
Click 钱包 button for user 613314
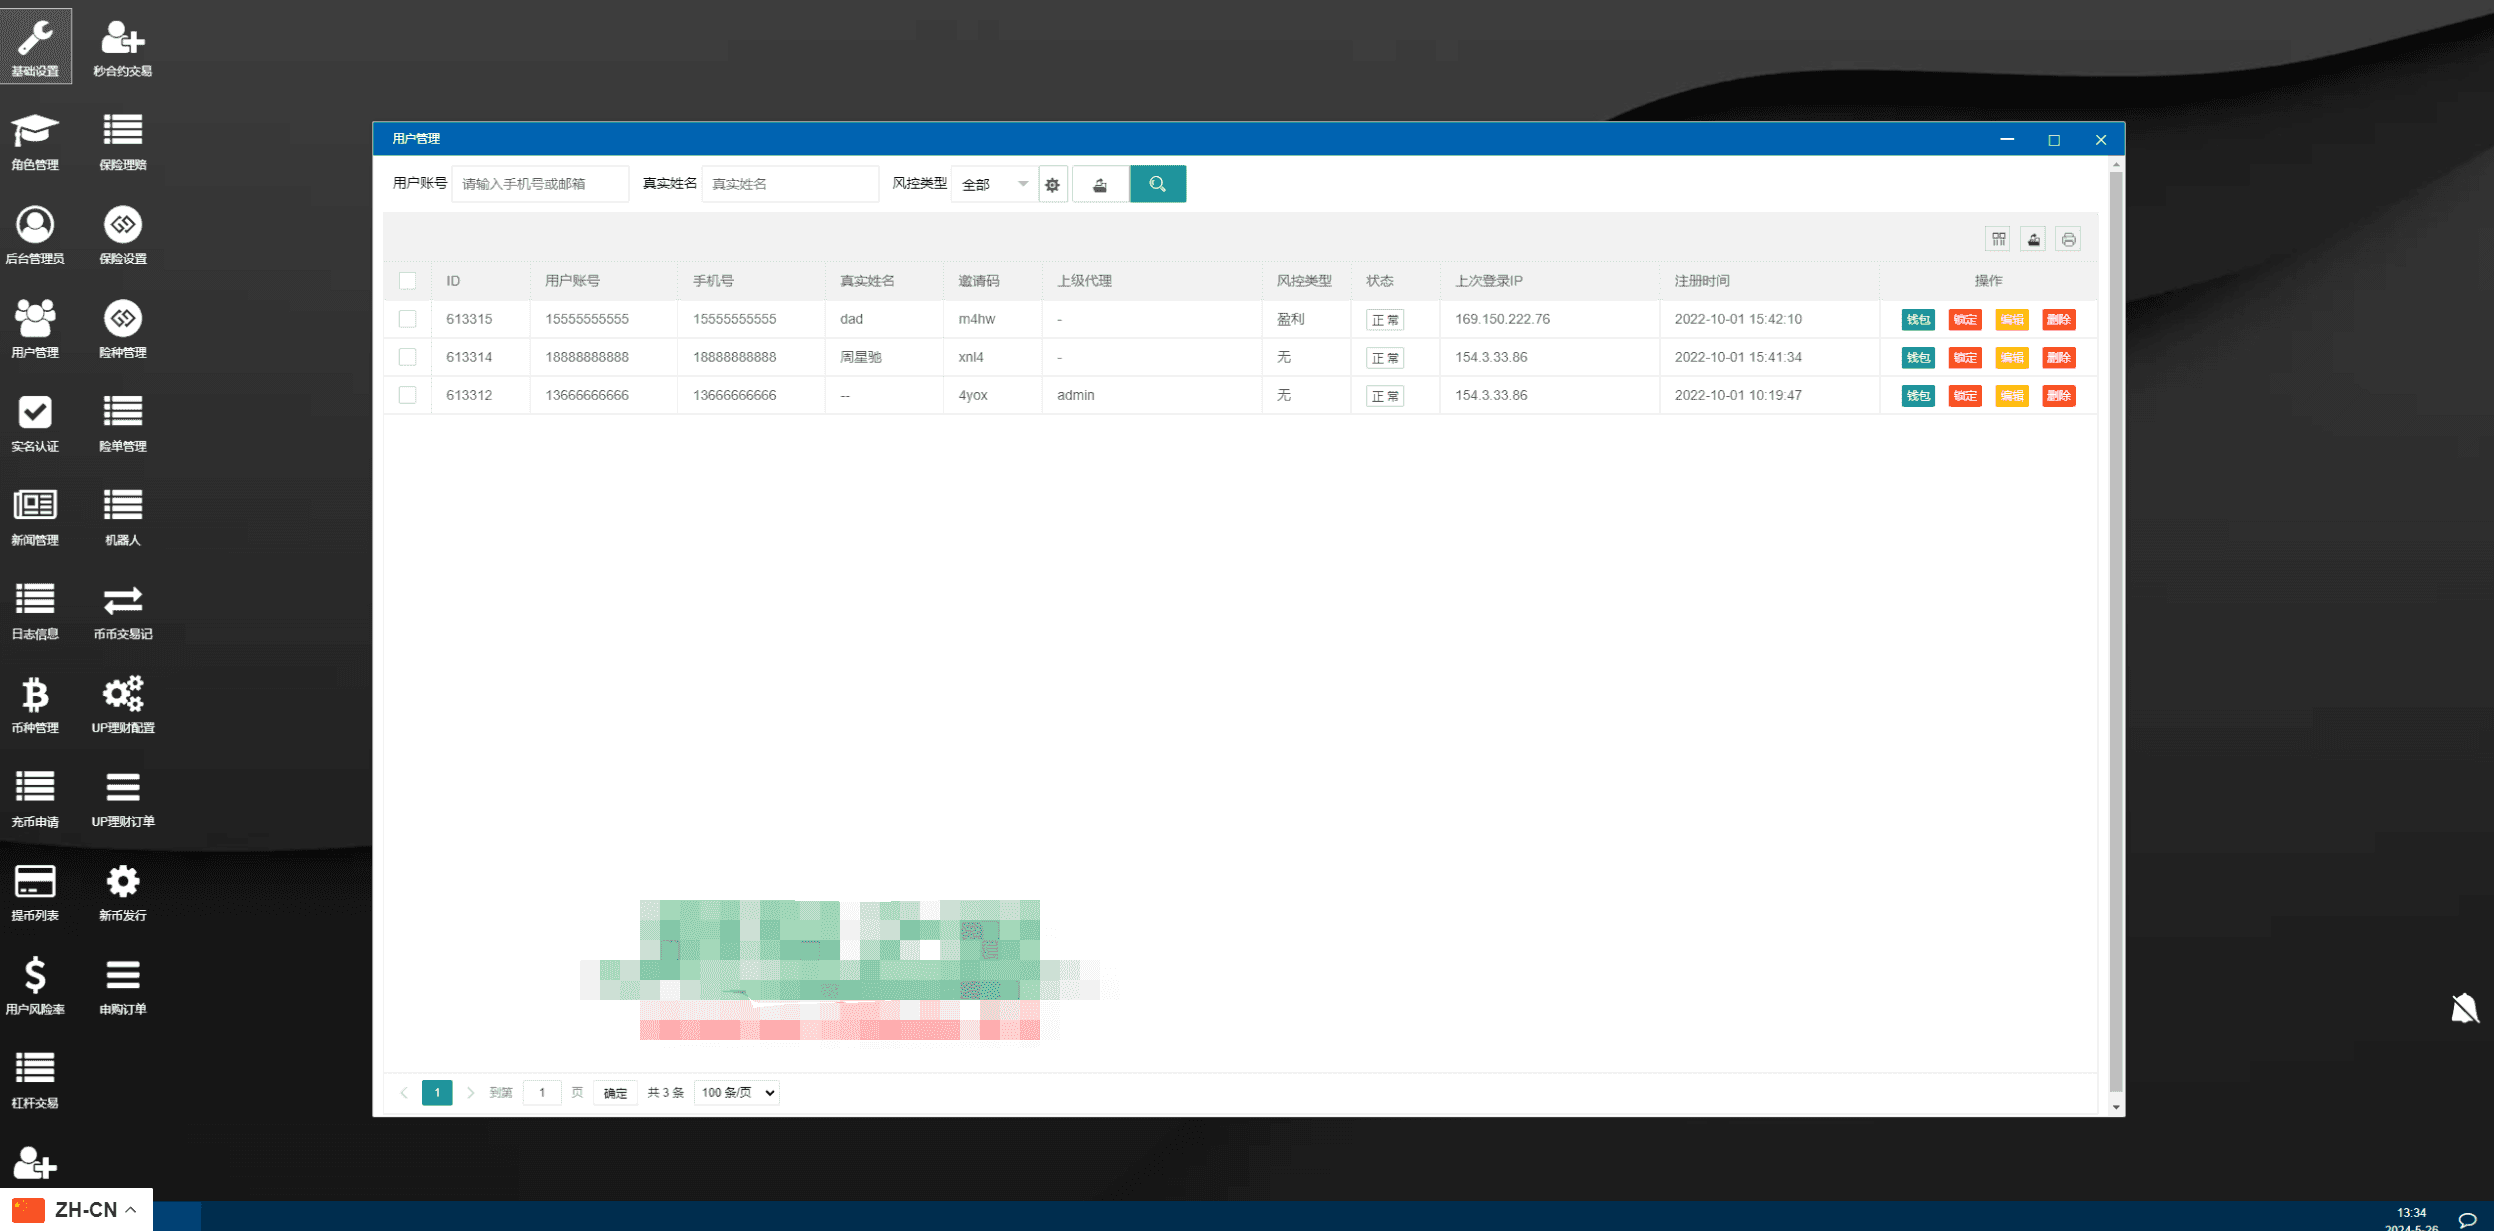click(x=1917, y=358)
